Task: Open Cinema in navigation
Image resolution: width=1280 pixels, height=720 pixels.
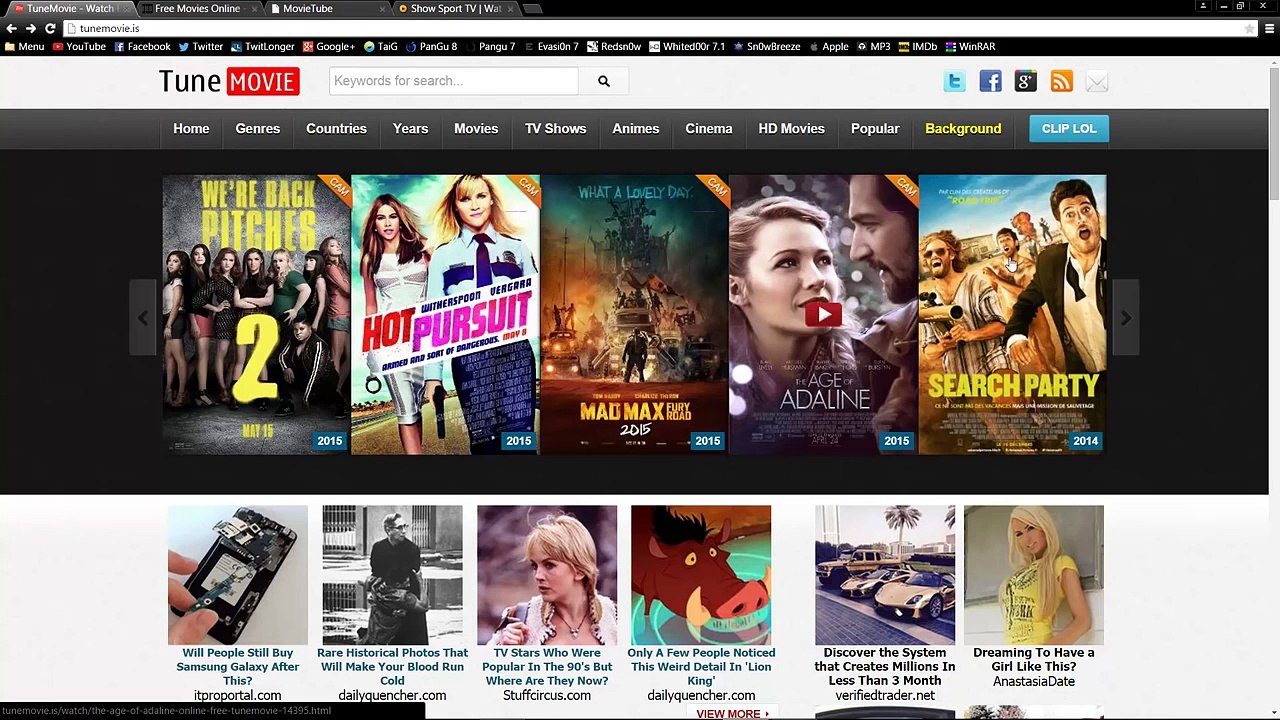Action: (x=709, y=129)
